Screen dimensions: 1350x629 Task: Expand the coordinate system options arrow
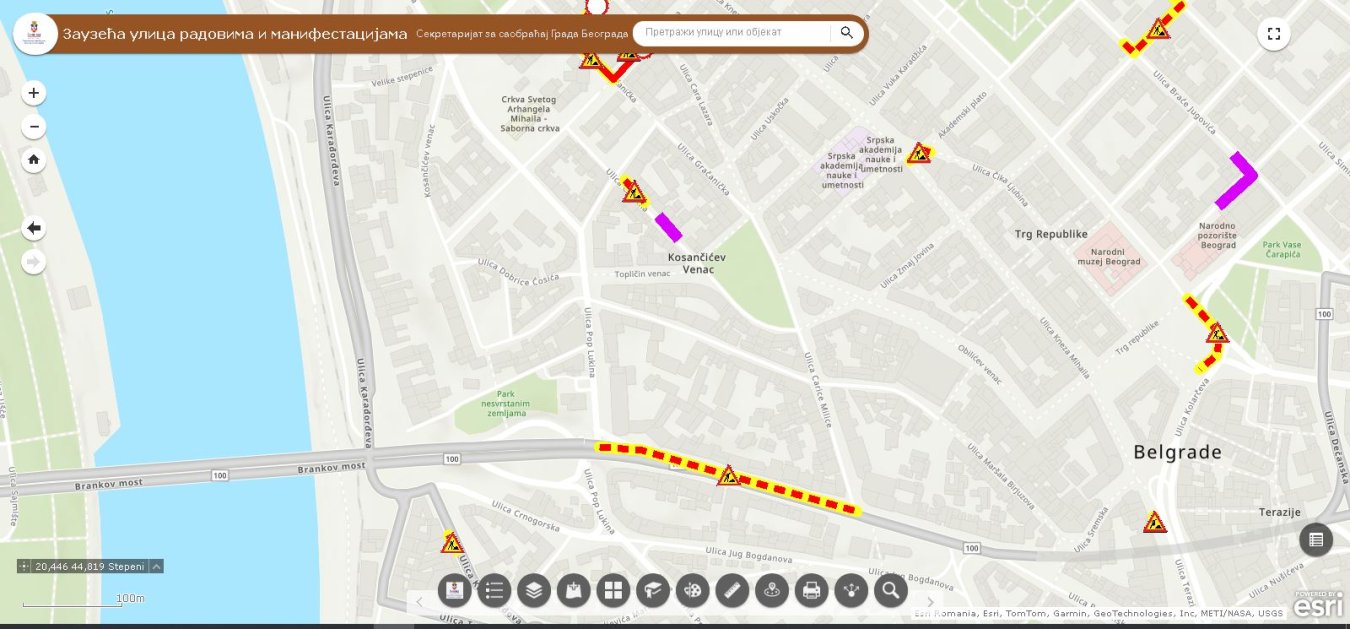(157, 566)
